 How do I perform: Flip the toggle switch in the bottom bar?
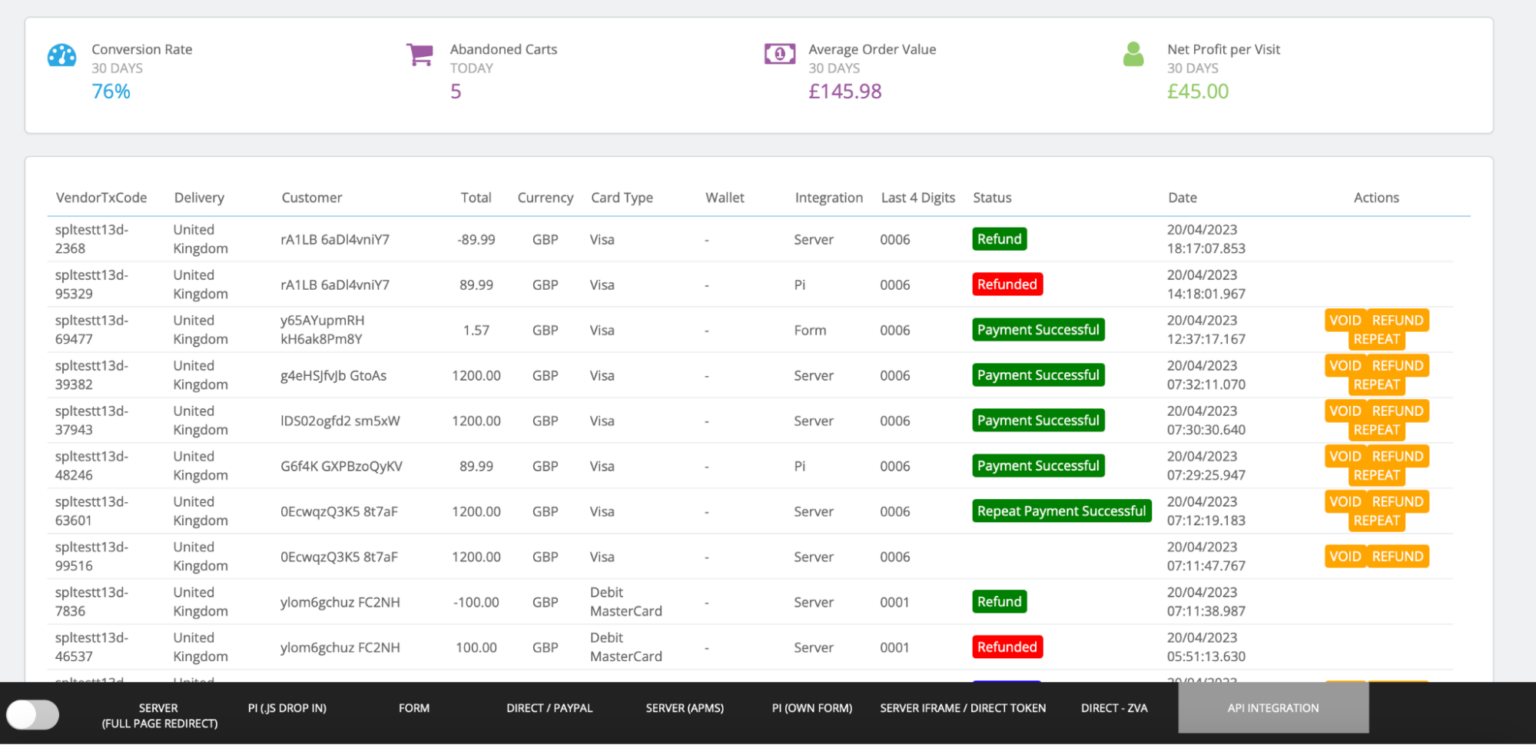[33, 714]
